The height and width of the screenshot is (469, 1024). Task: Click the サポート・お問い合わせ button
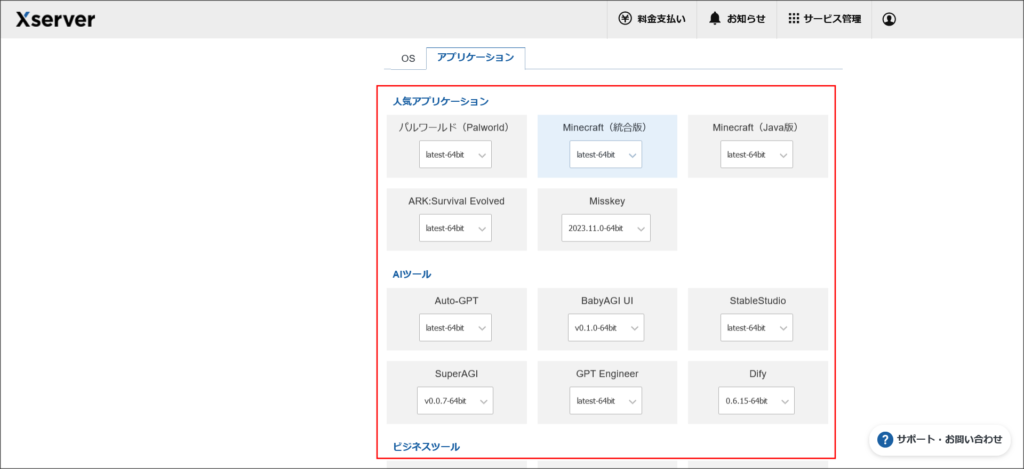[x=940, y=440]
